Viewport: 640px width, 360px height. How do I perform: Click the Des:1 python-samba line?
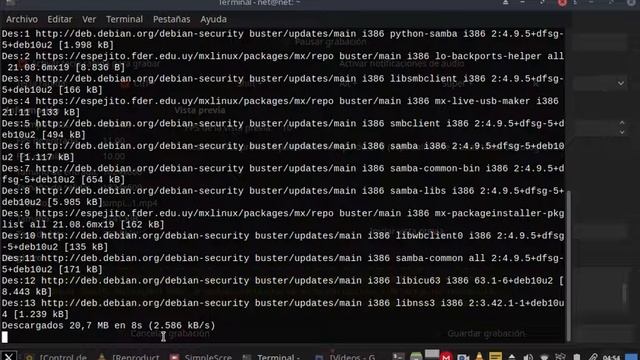coord(282,39)
